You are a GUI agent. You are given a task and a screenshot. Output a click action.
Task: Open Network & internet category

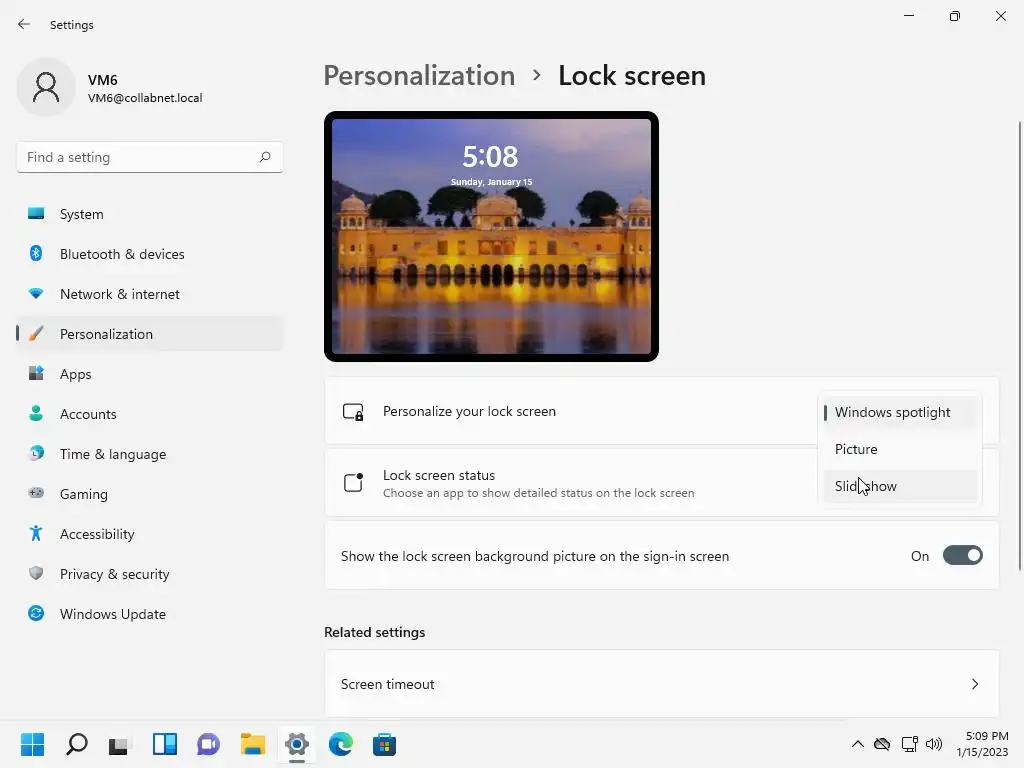150,294
